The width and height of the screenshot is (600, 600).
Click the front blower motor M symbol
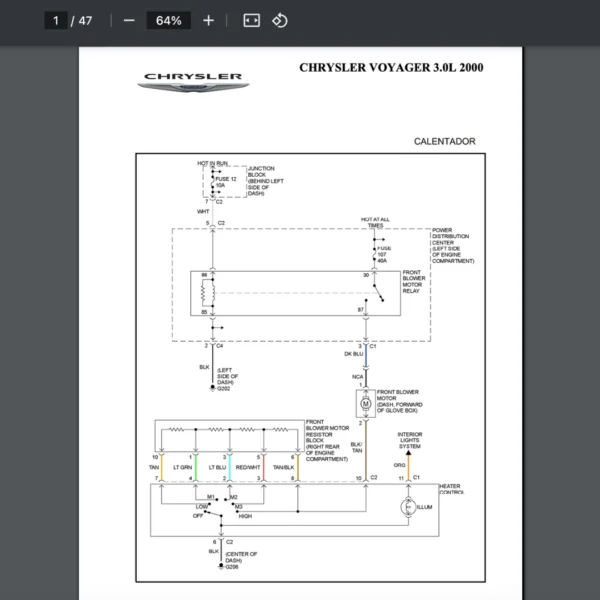point(365,403)
